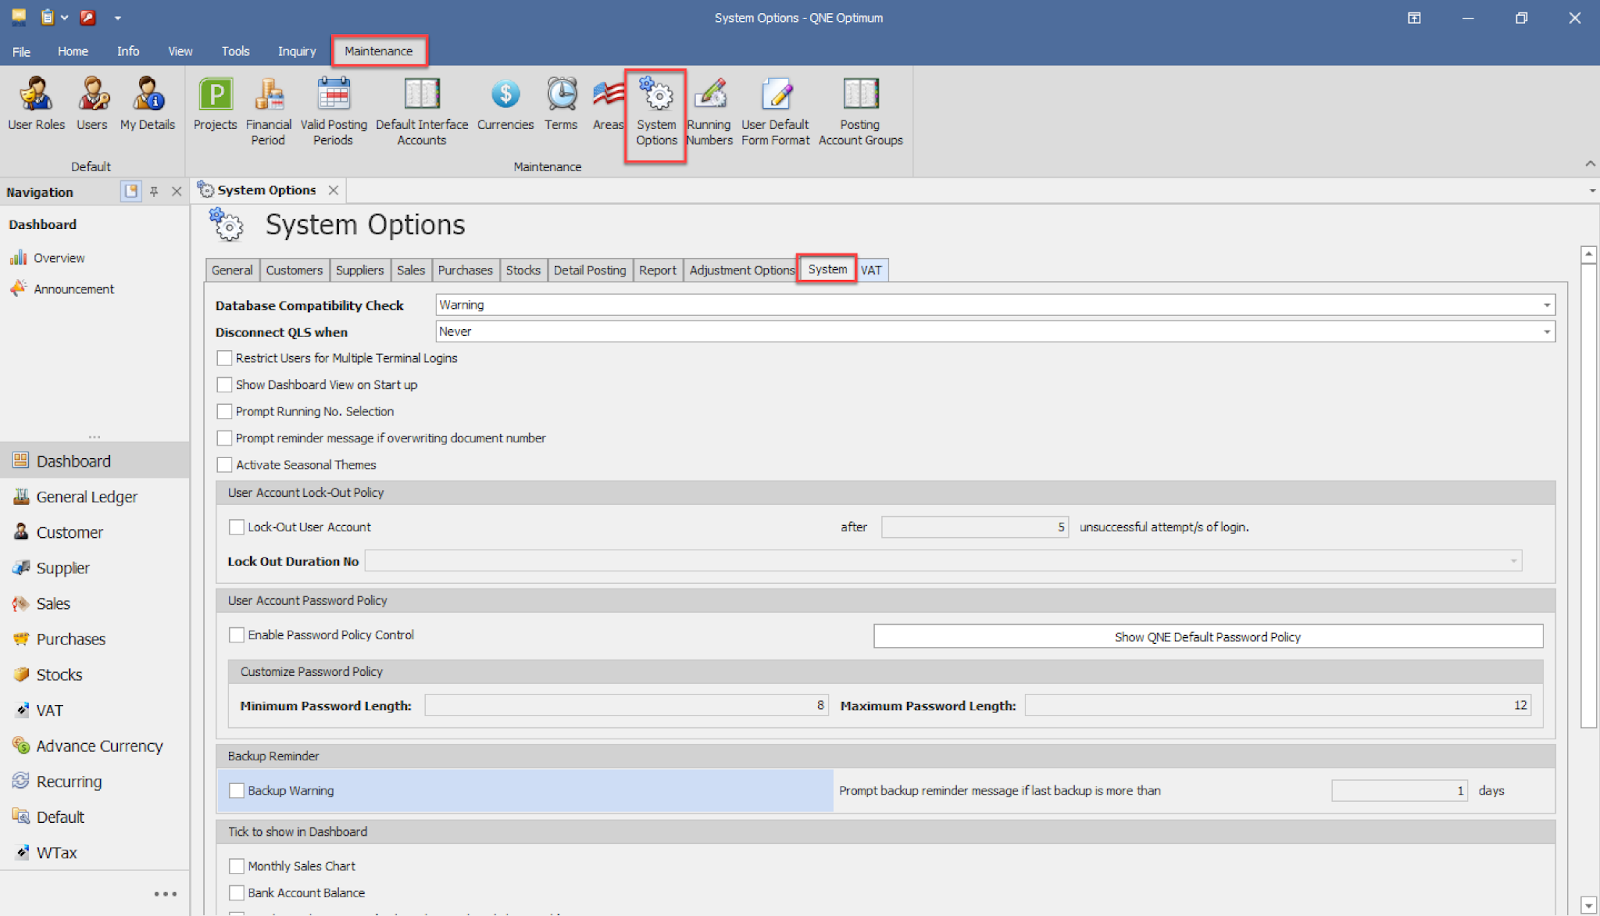Click Show QNE Default Password Policy

pyautogui.click(x=1208, y=637)
